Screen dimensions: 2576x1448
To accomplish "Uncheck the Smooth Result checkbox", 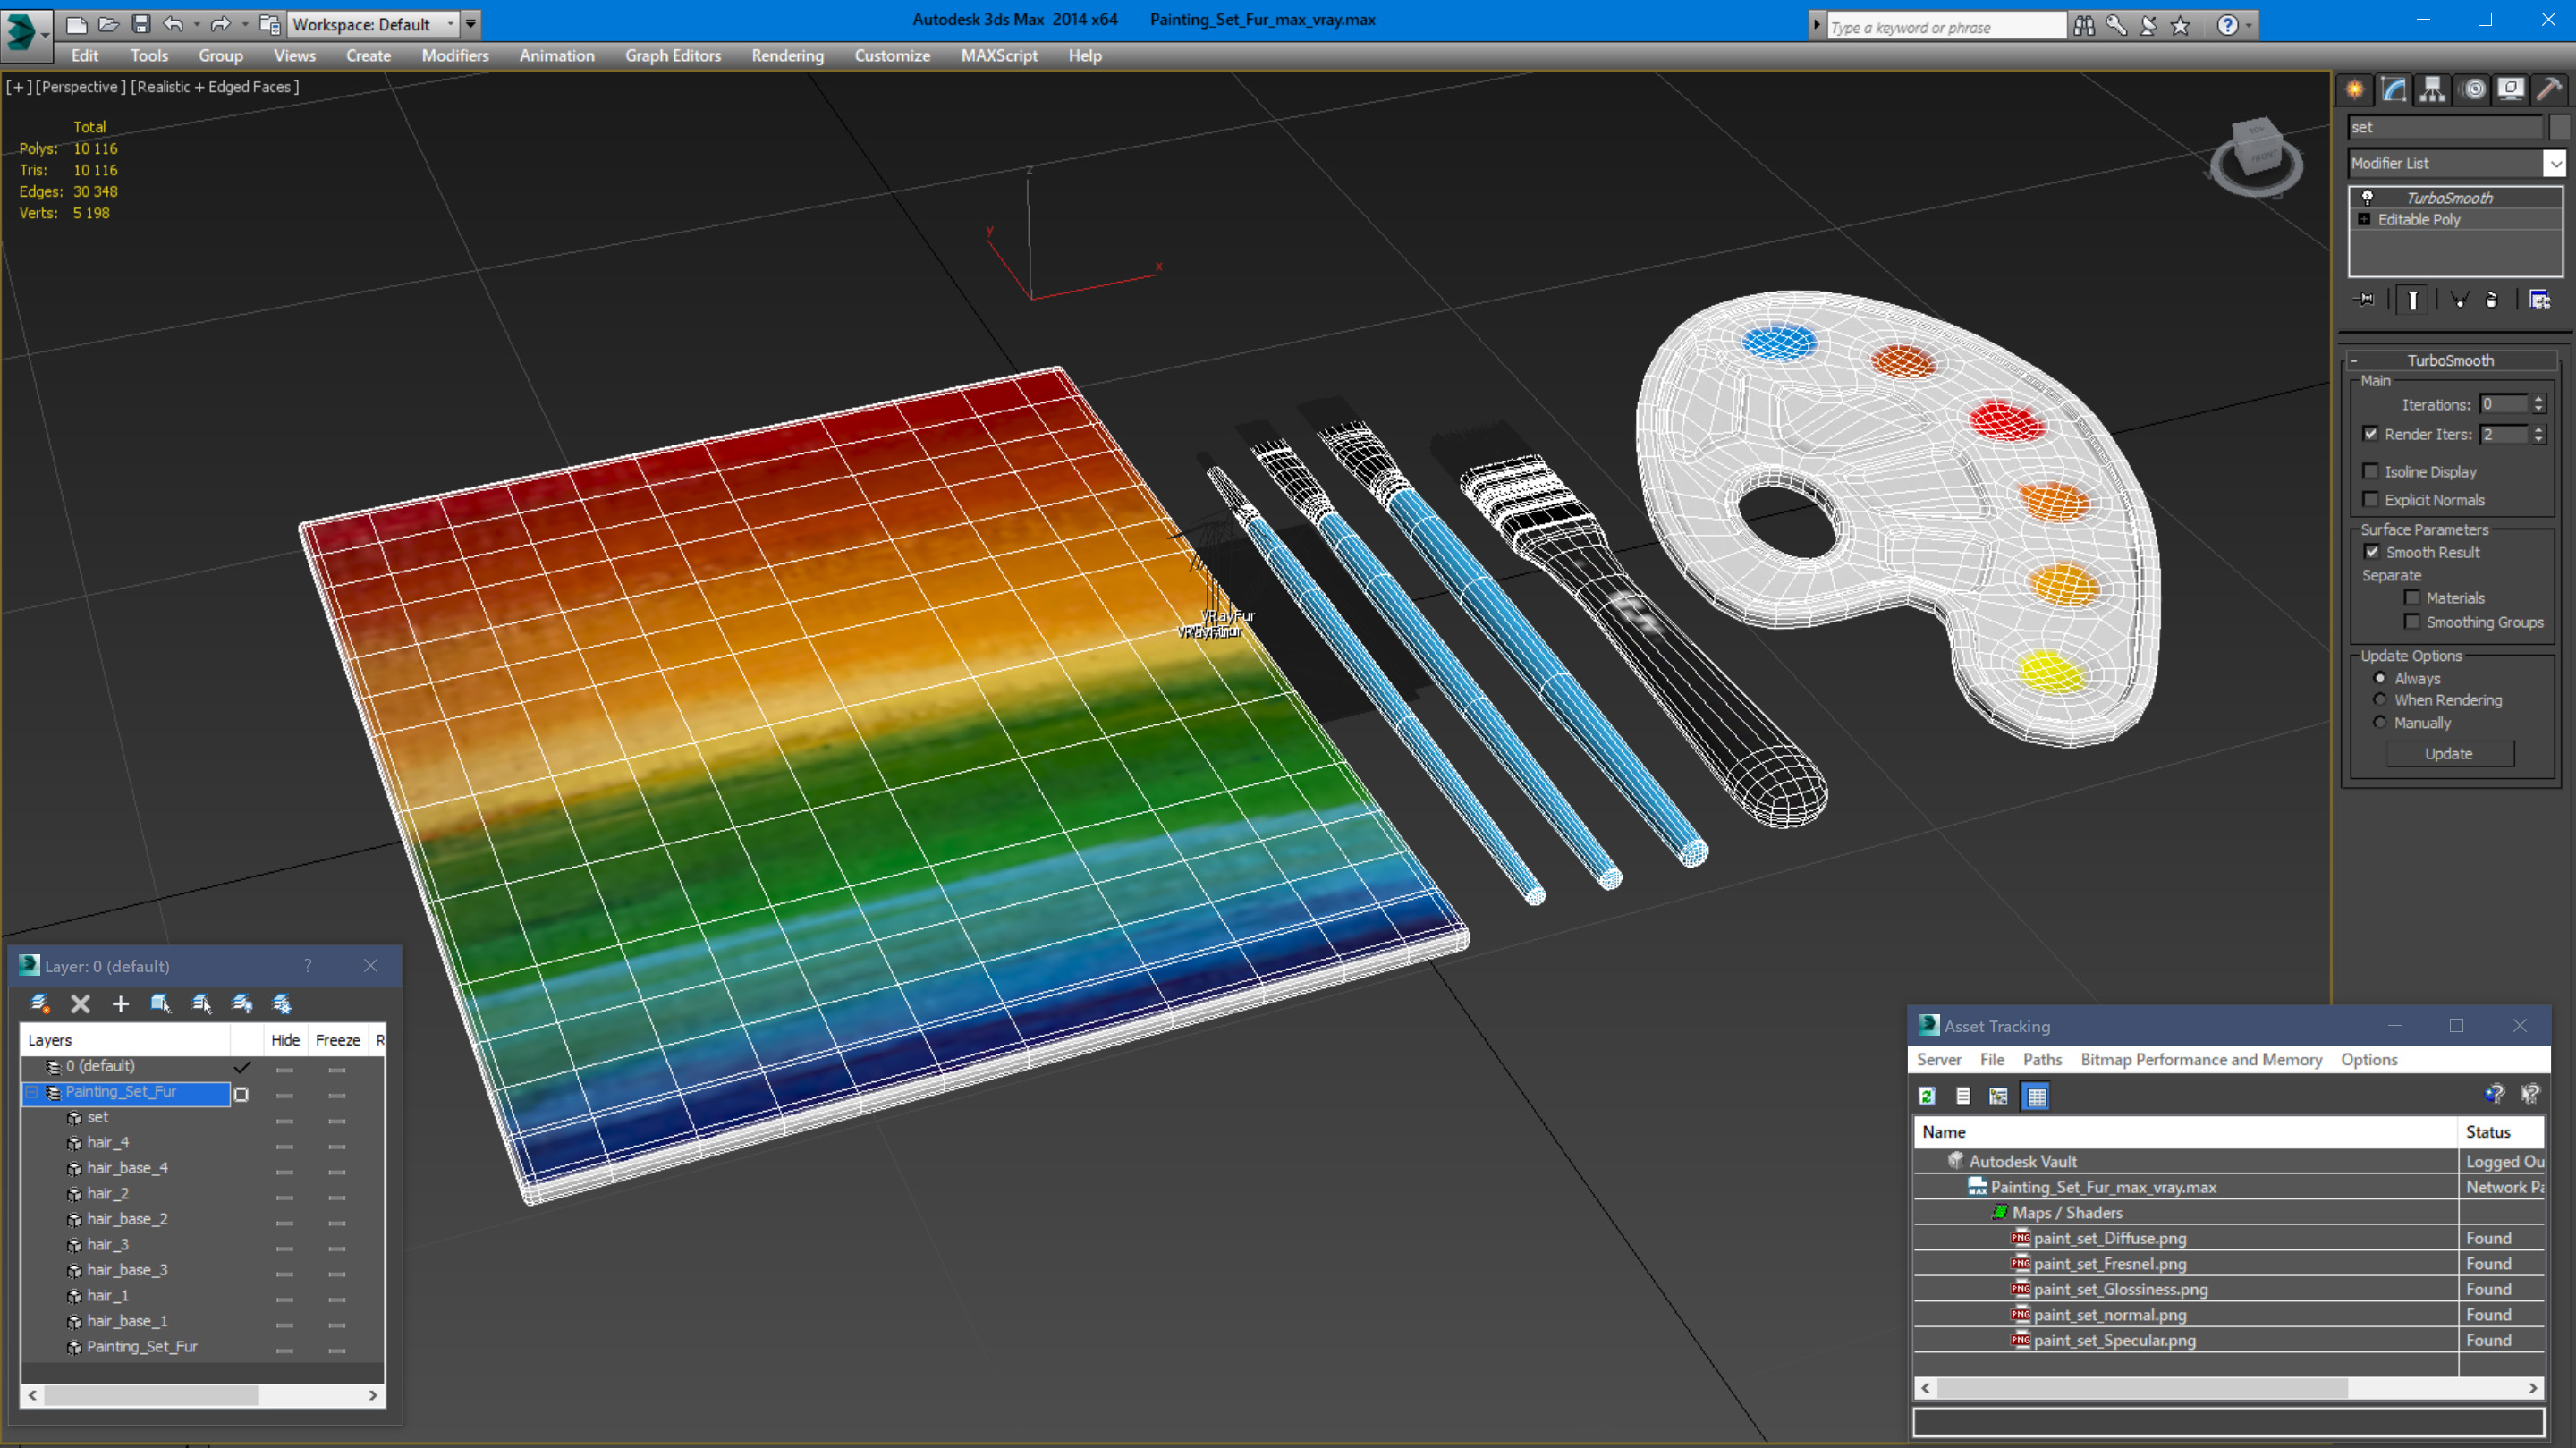I will (2372, 552).
